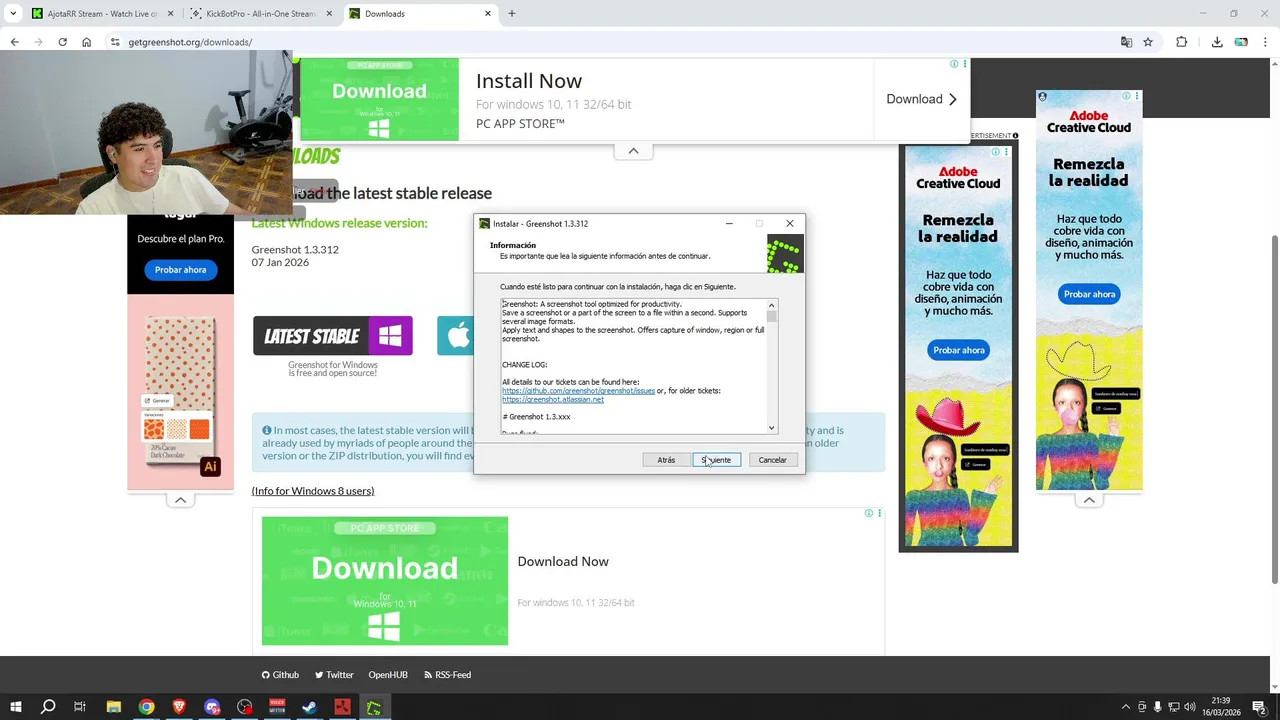Open the Windows Start menu
1280x720 pixels.
point(15,707)
